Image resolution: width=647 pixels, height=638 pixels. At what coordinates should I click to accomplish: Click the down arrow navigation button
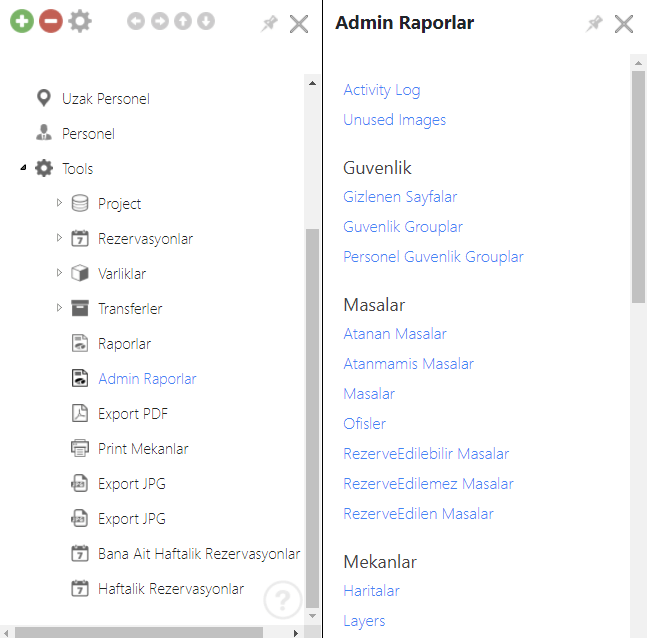[x=206, y=21]
